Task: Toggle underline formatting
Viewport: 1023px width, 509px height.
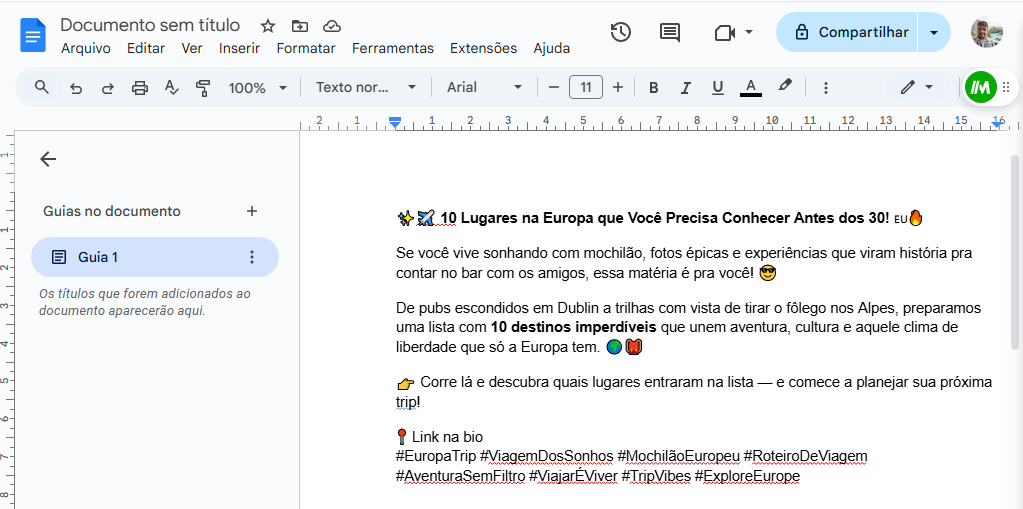Action: (x=717, y=88)
